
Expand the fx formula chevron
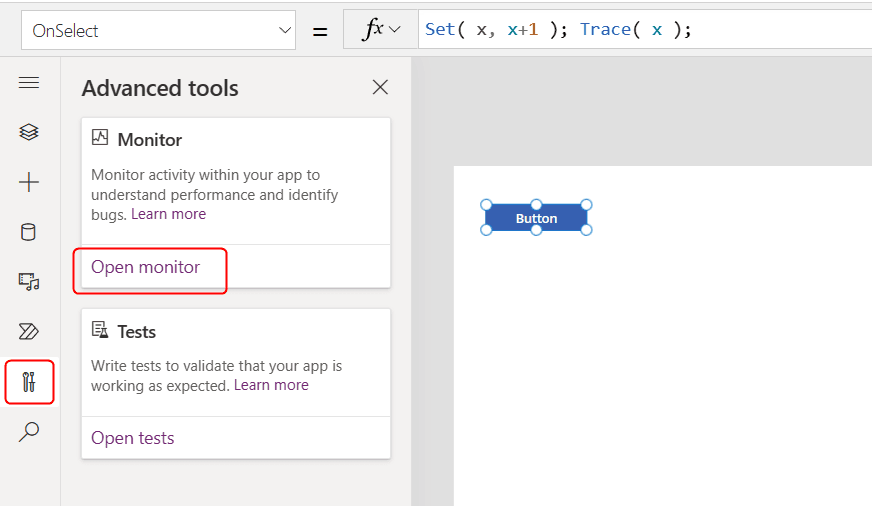coord(395,29)
